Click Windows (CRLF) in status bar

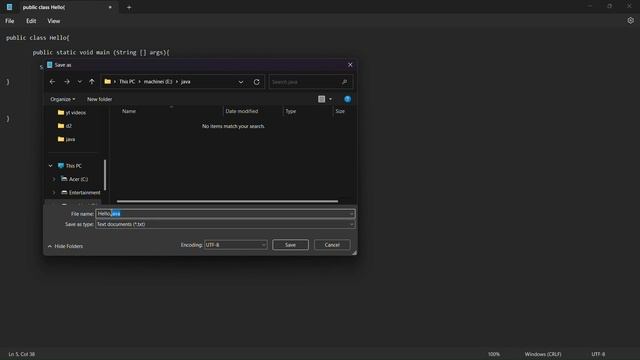tap(543, 354)
